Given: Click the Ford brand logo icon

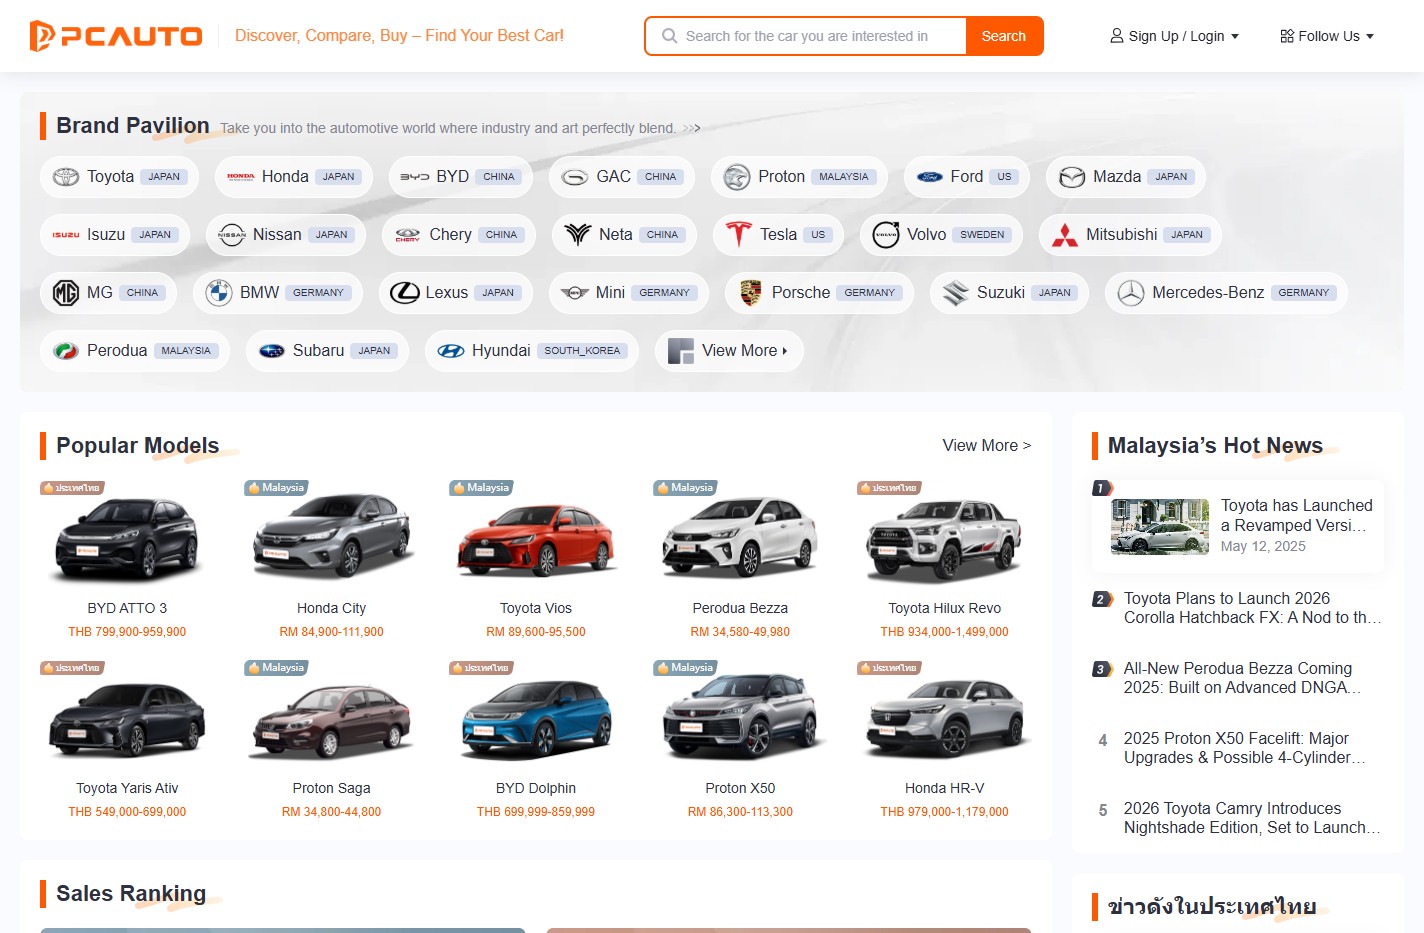Looking at the screenshot, I should tap(930, 177).
